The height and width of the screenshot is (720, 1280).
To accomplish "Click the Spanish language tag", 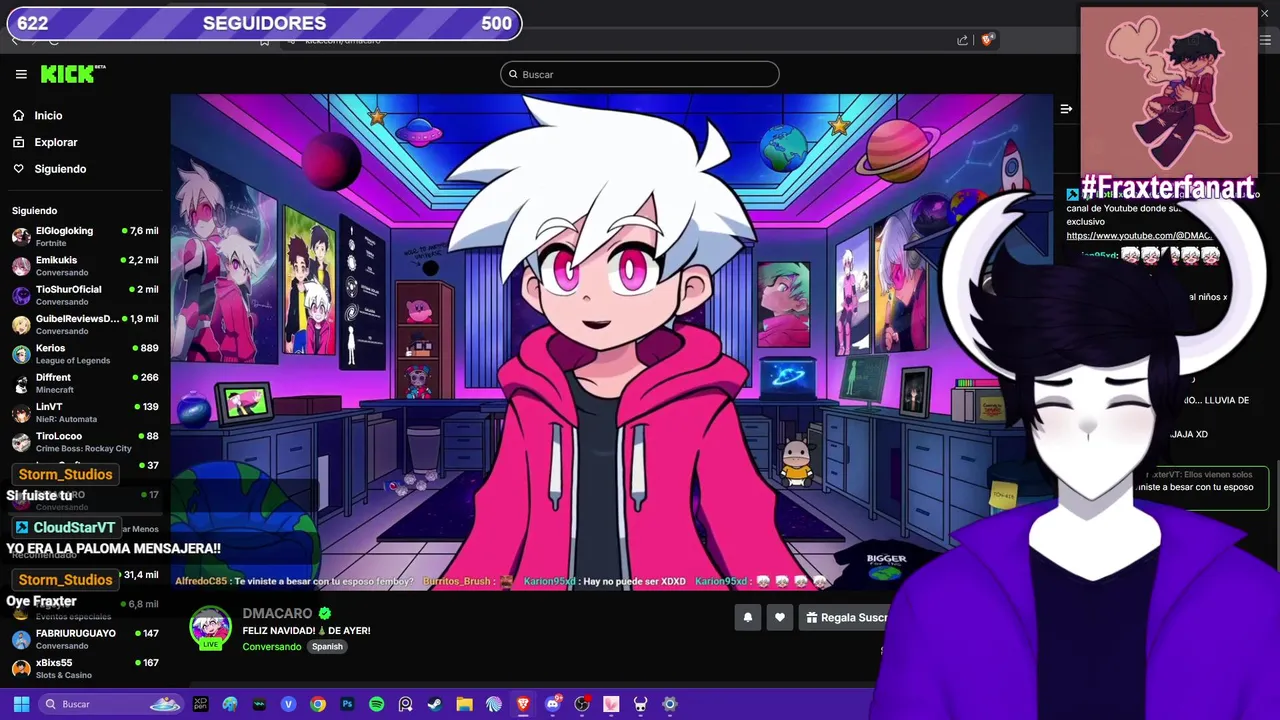I will pyautogui.click(x=327, y=647).
